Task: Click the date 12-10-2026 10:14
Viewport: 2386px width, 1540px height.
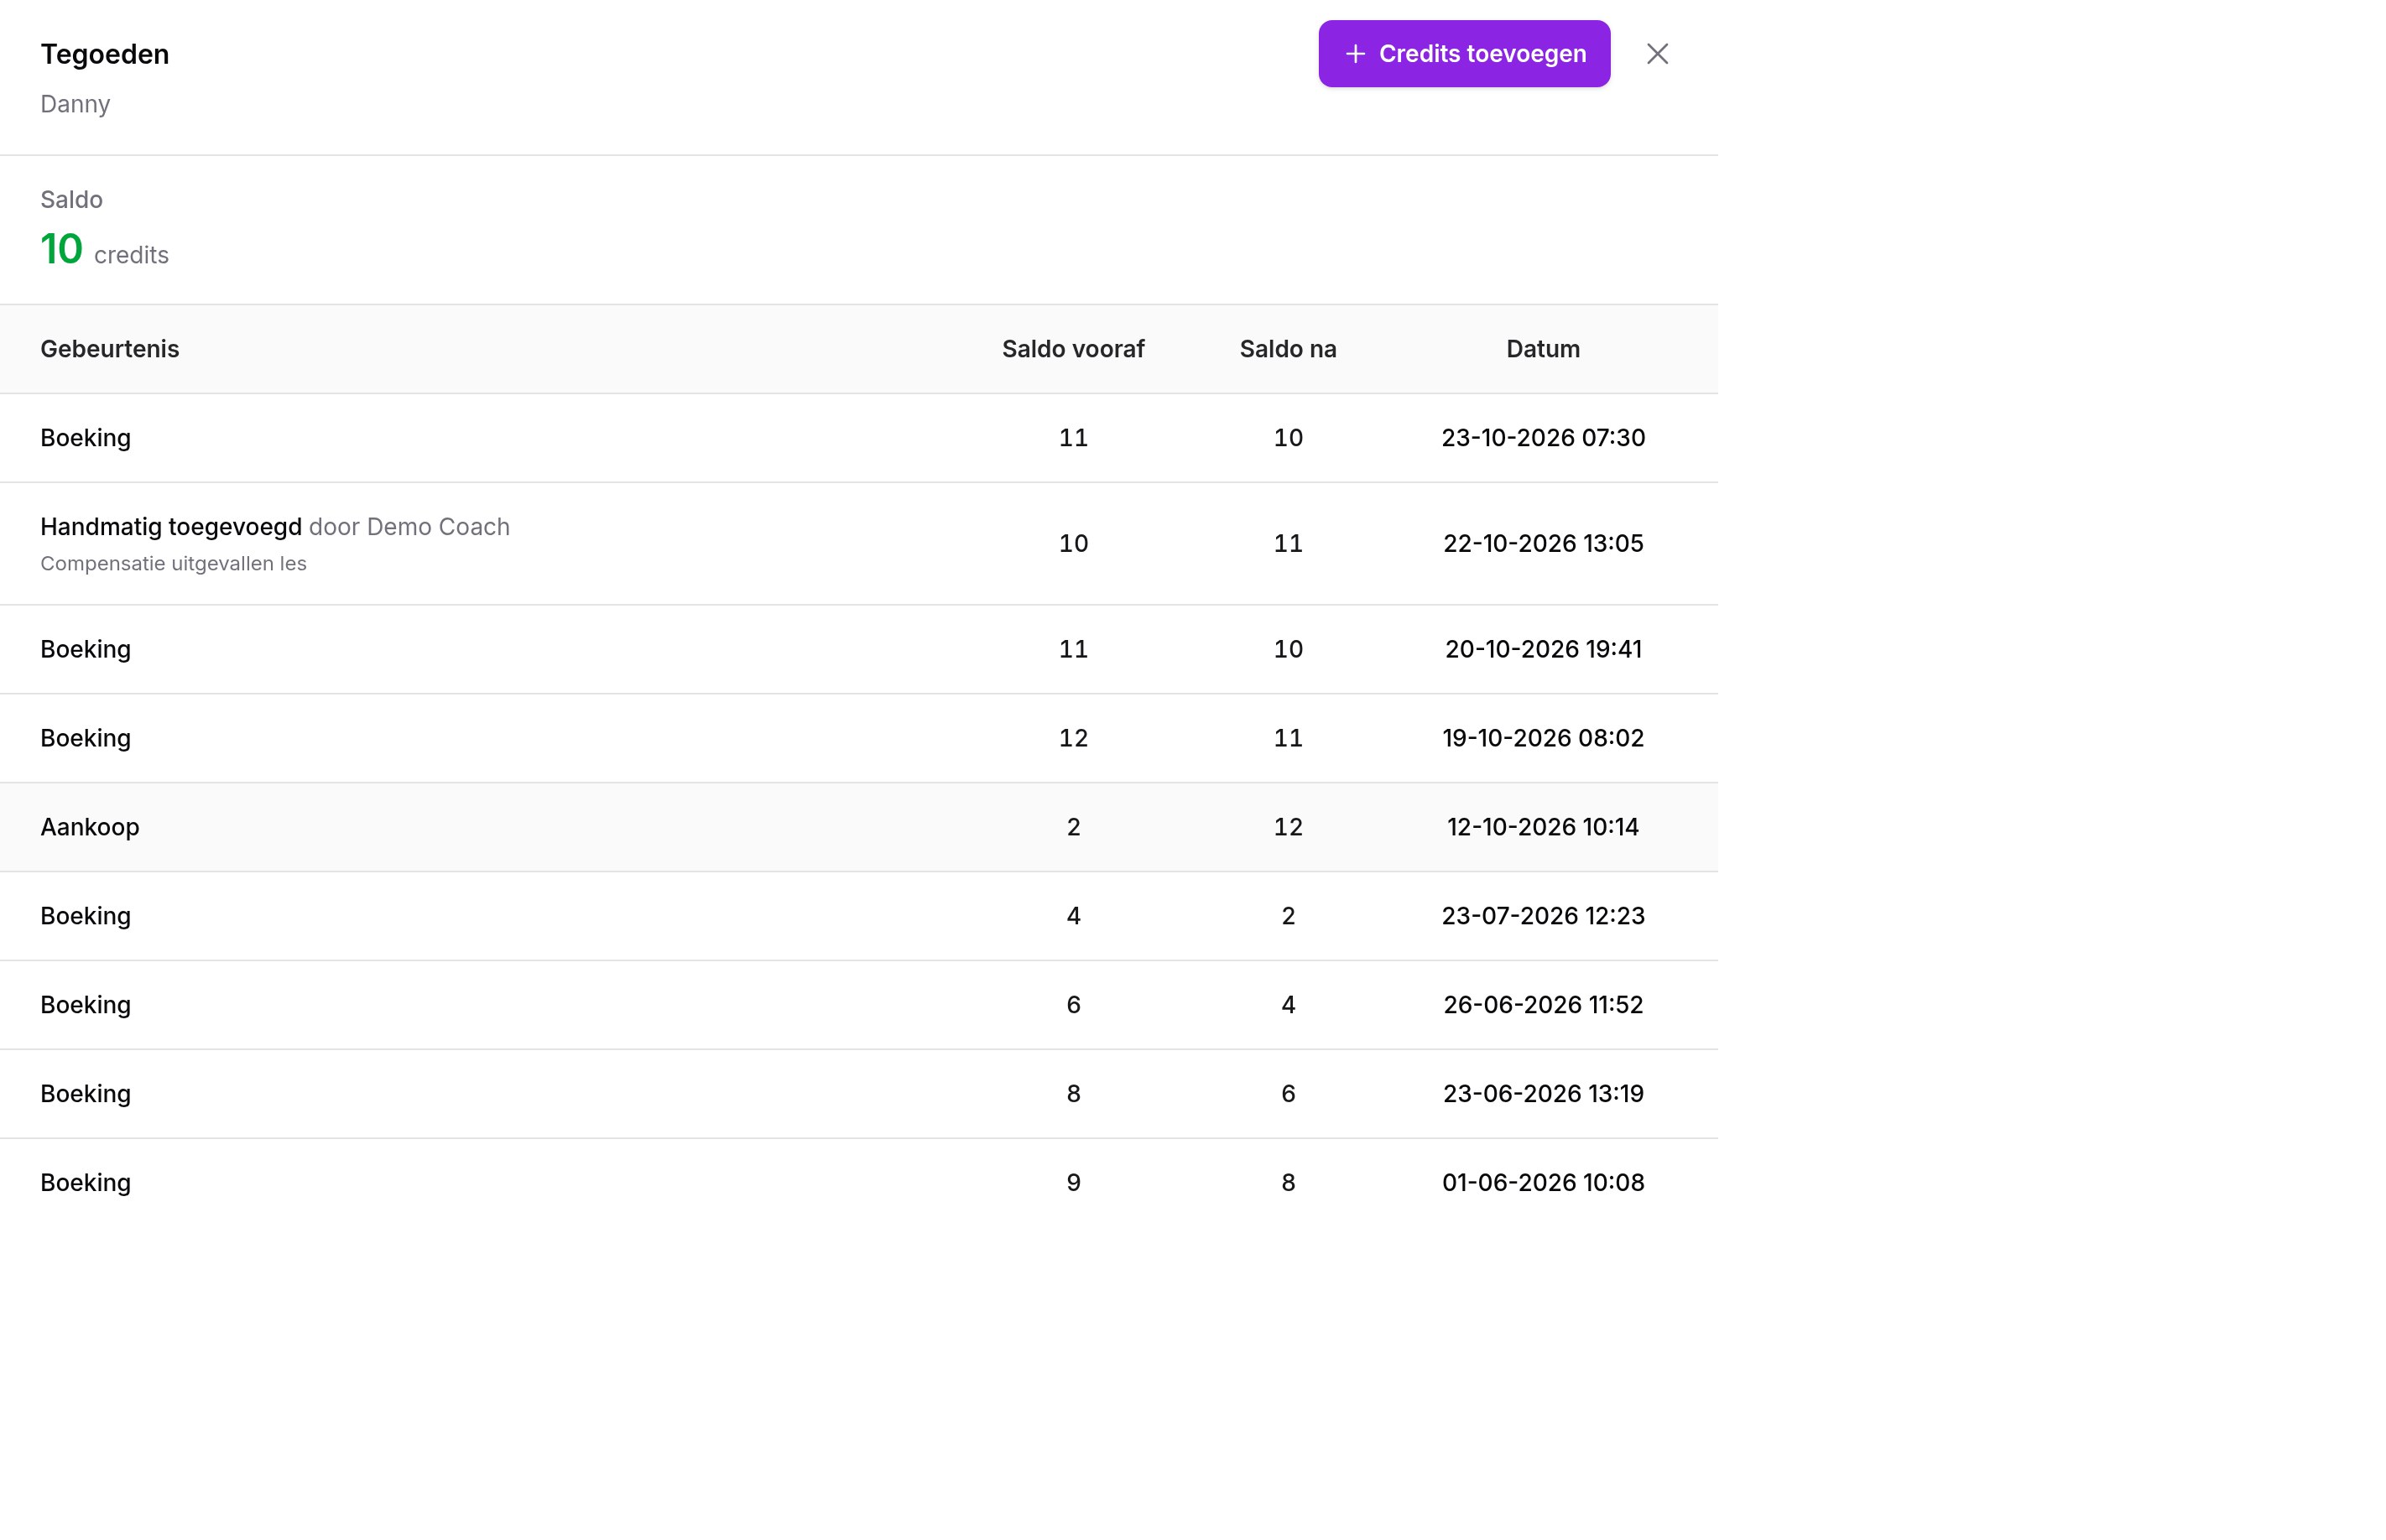Action: (1543, 827)
